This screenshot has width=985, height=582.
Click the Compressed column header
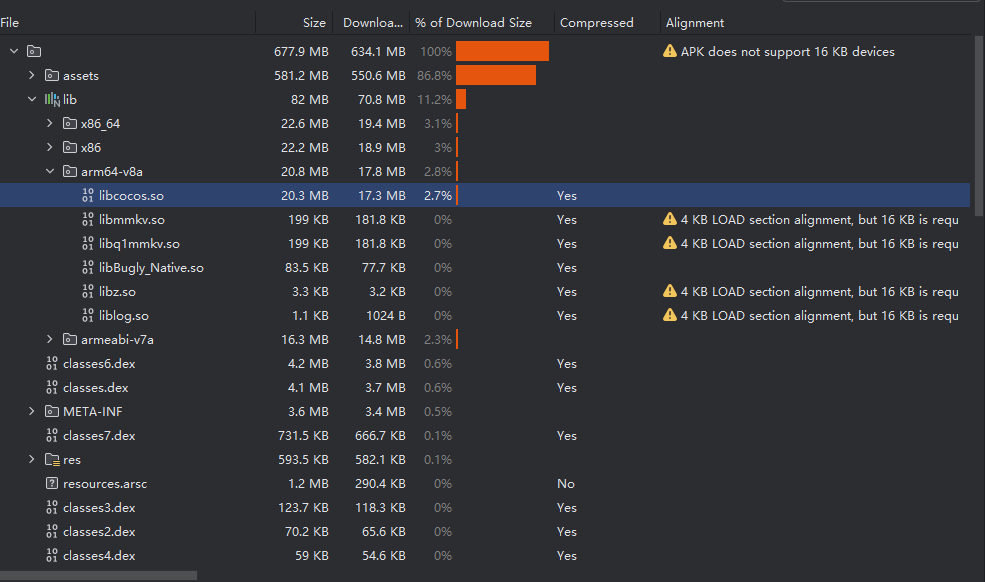(x=596, y=22)
